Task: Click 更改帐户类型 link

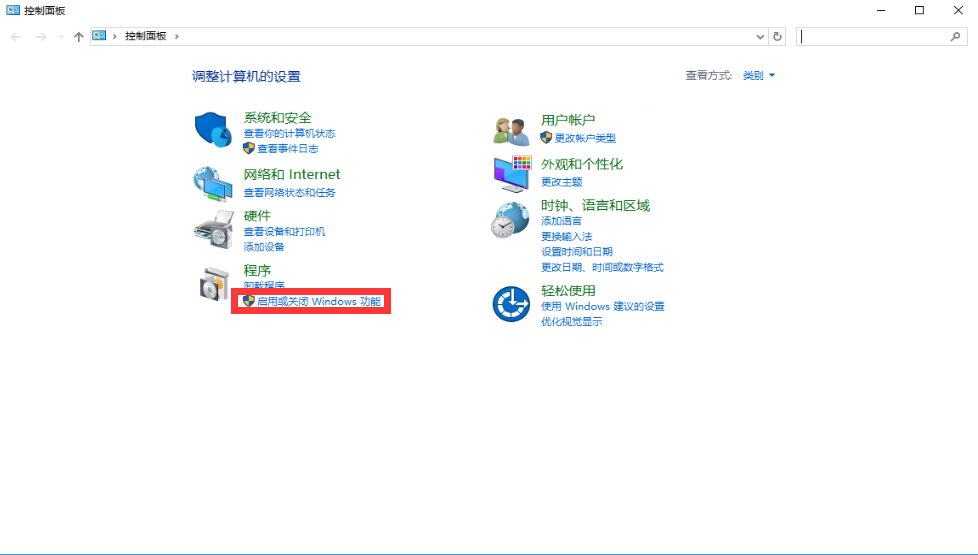Action: coord(586,138)
